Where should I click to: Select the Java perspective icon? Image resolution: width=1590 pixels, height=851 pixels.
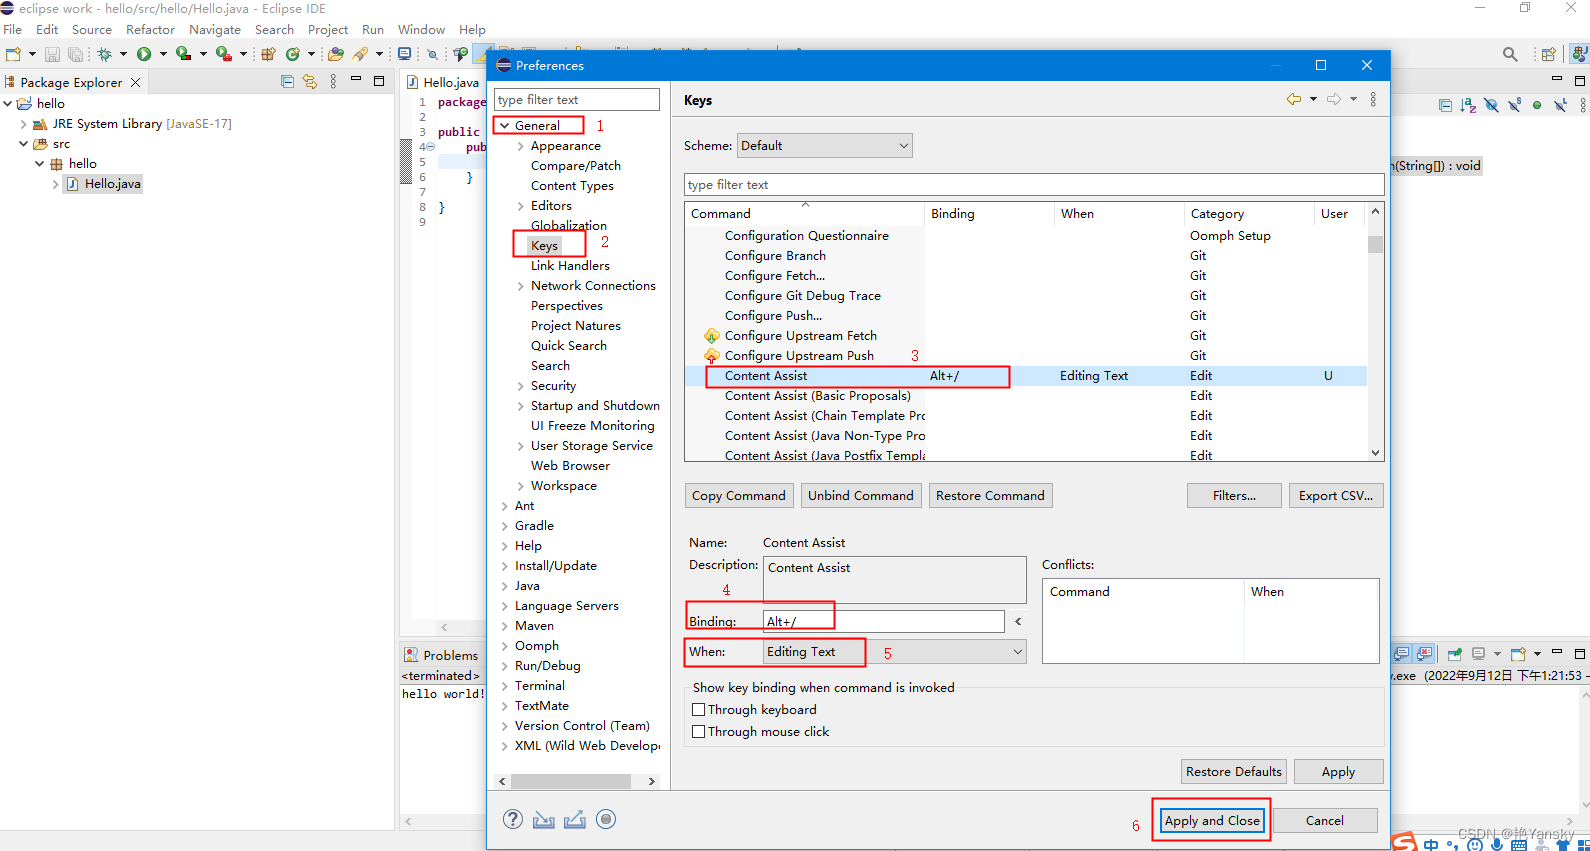coord(1579,54)
